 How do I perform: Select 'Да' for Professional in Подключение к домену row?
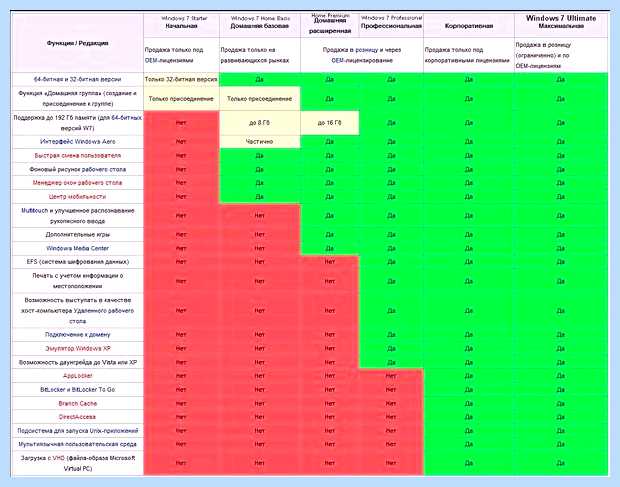point(391,334)
